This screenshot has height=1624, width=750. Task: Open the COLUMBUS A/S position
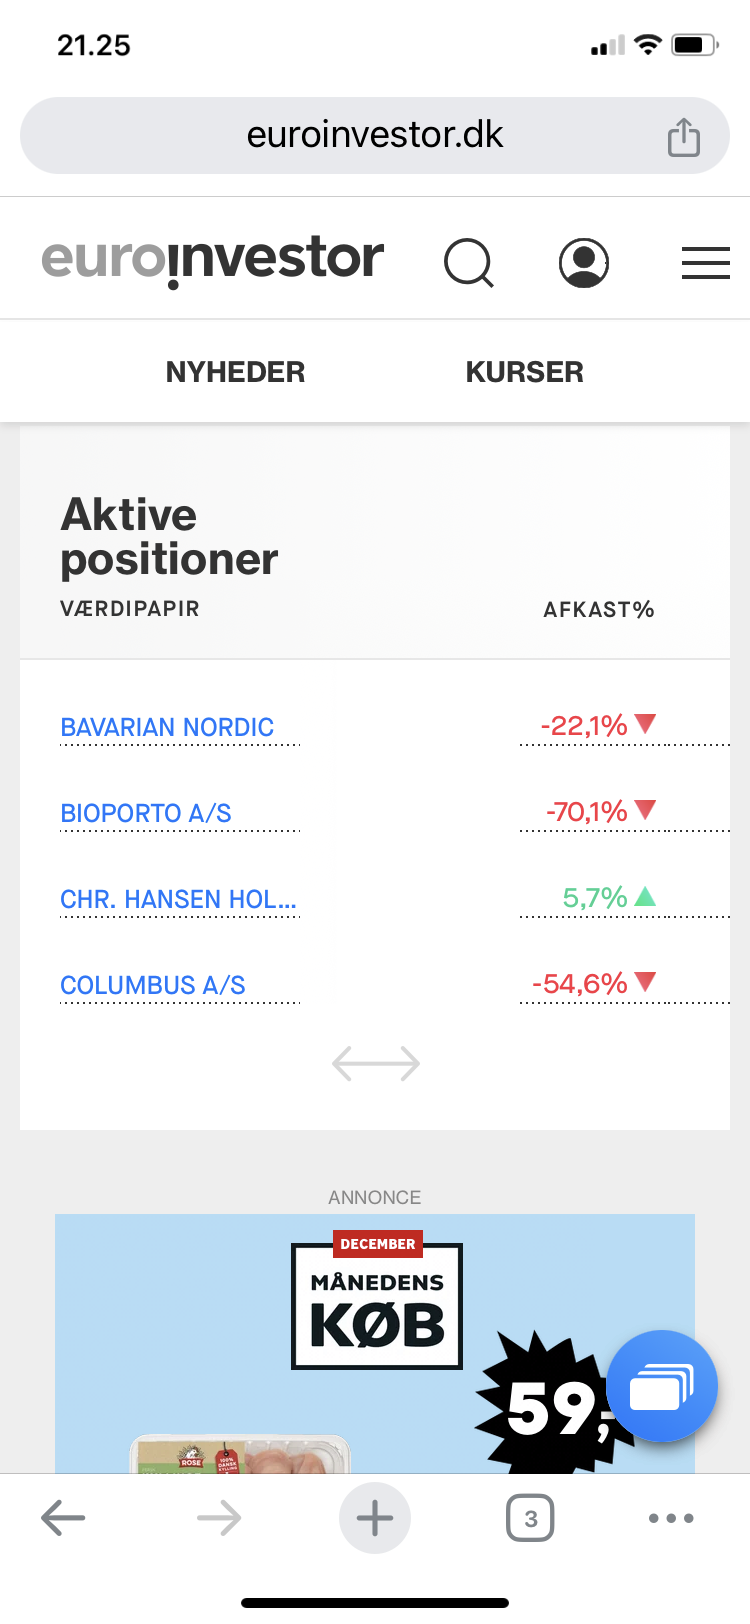coord(153,985)
